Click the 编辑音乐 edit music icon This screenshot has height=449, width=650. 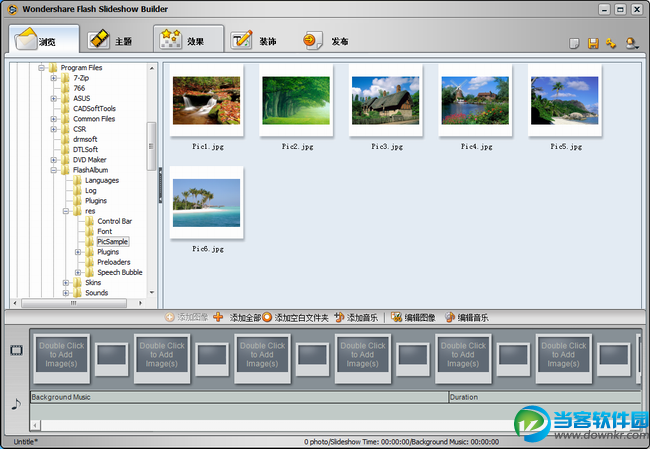pos(450,317)
